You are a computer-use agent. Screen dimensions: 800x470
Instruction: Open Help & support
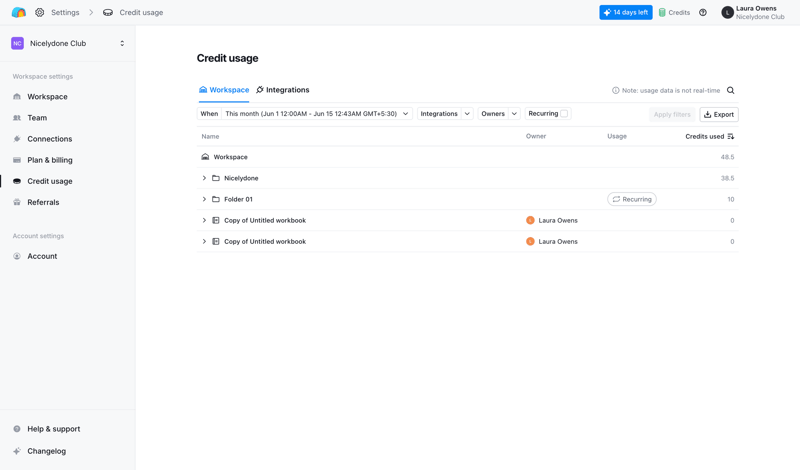(54, 429)
